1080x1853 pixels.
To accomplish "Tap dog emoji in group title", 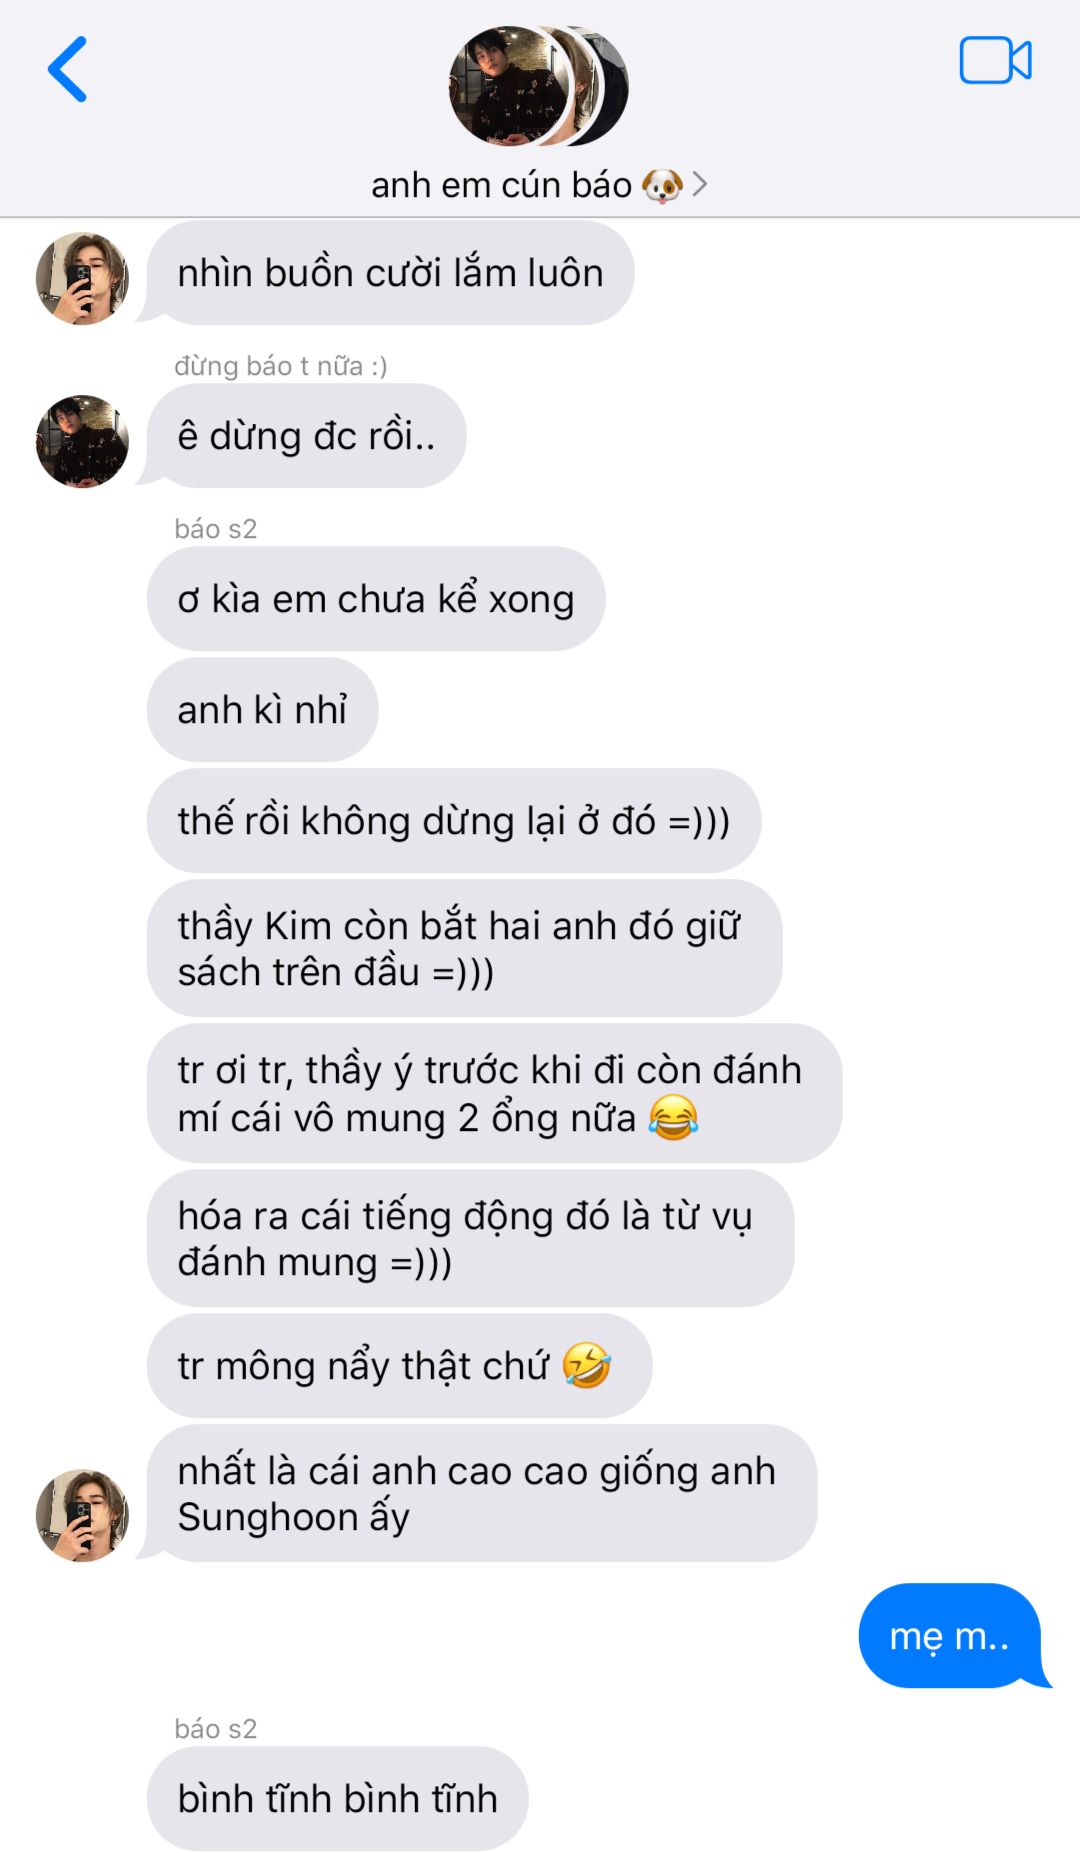I will coord(662,185).
